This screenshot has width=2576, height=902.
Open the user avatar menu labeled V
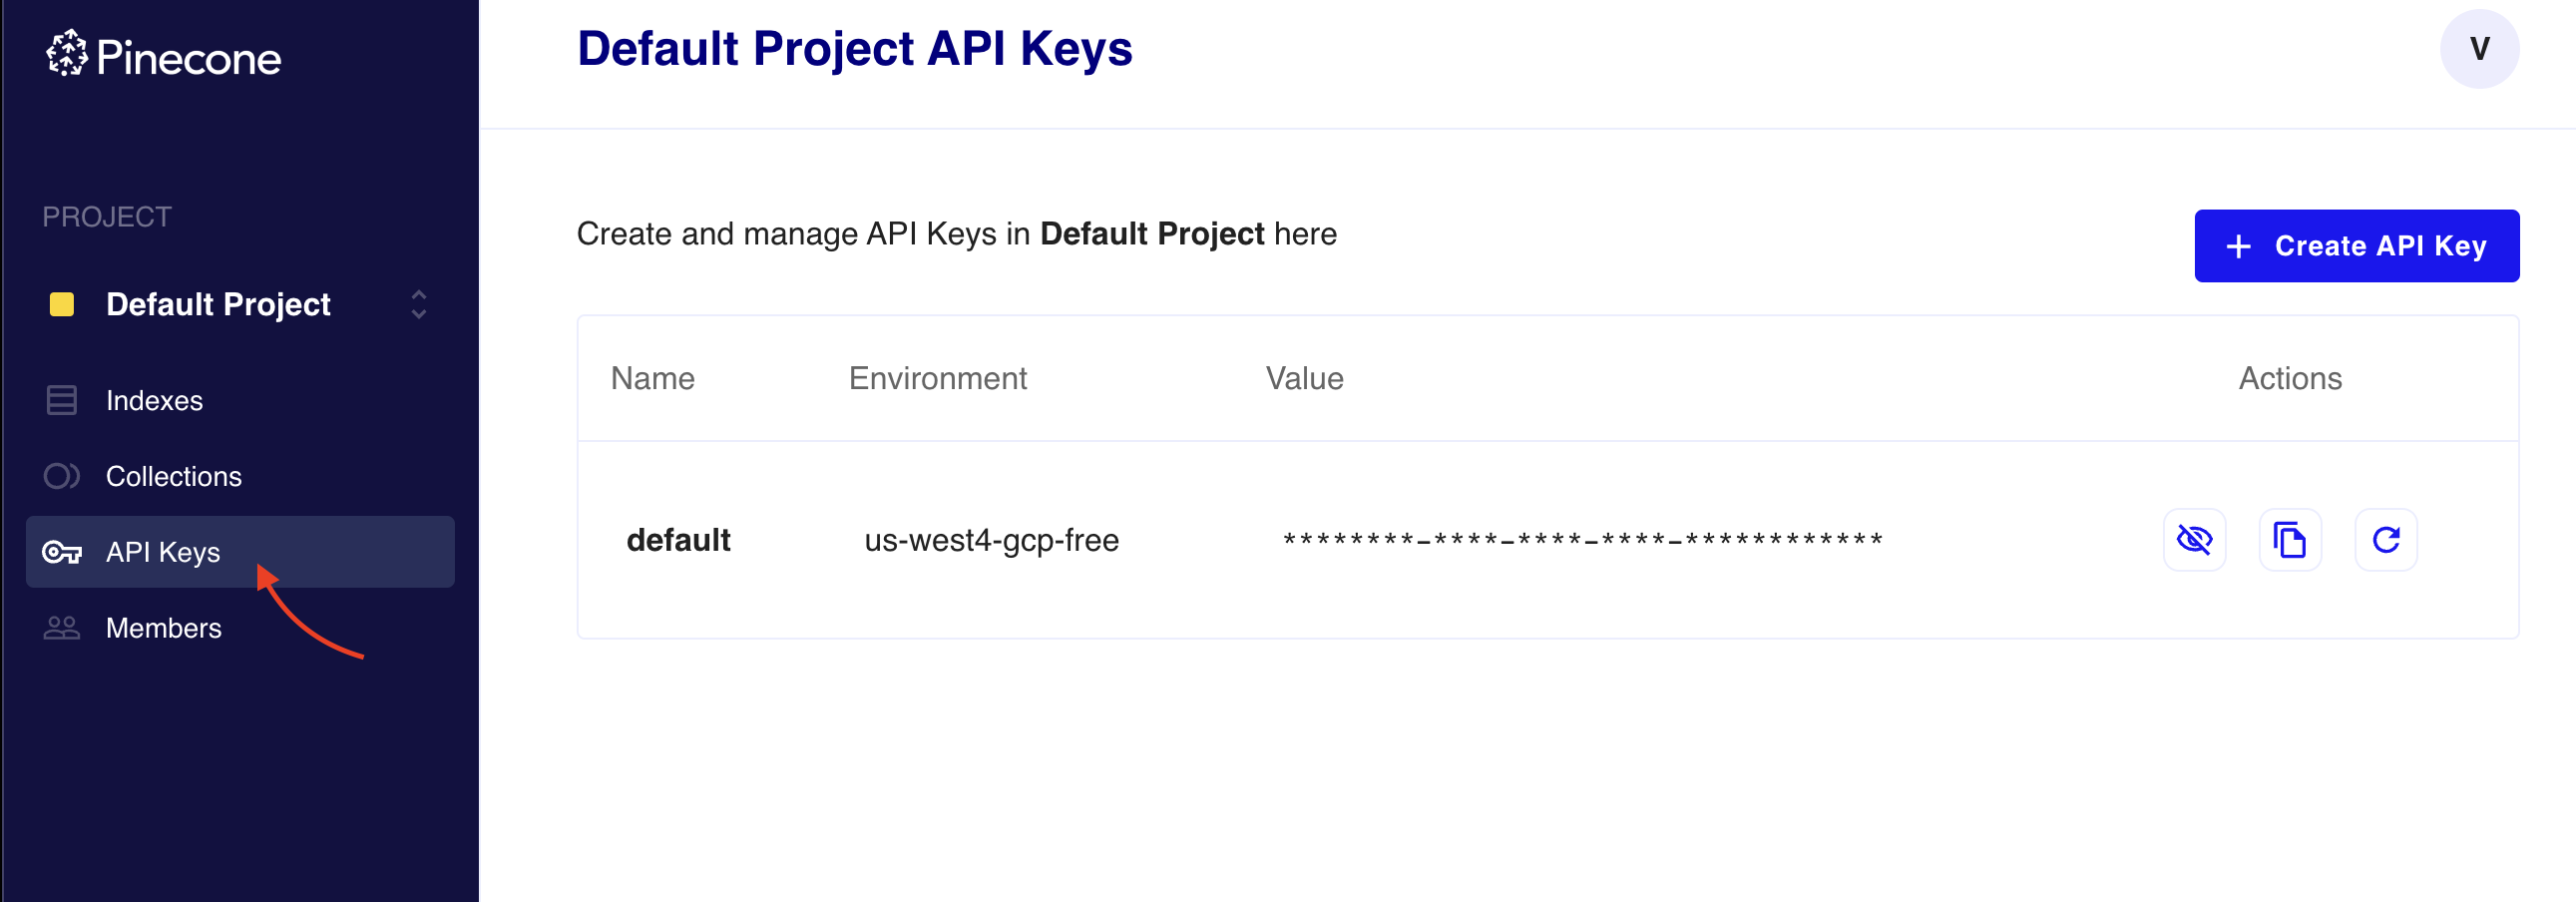(x=2478, y=49)
